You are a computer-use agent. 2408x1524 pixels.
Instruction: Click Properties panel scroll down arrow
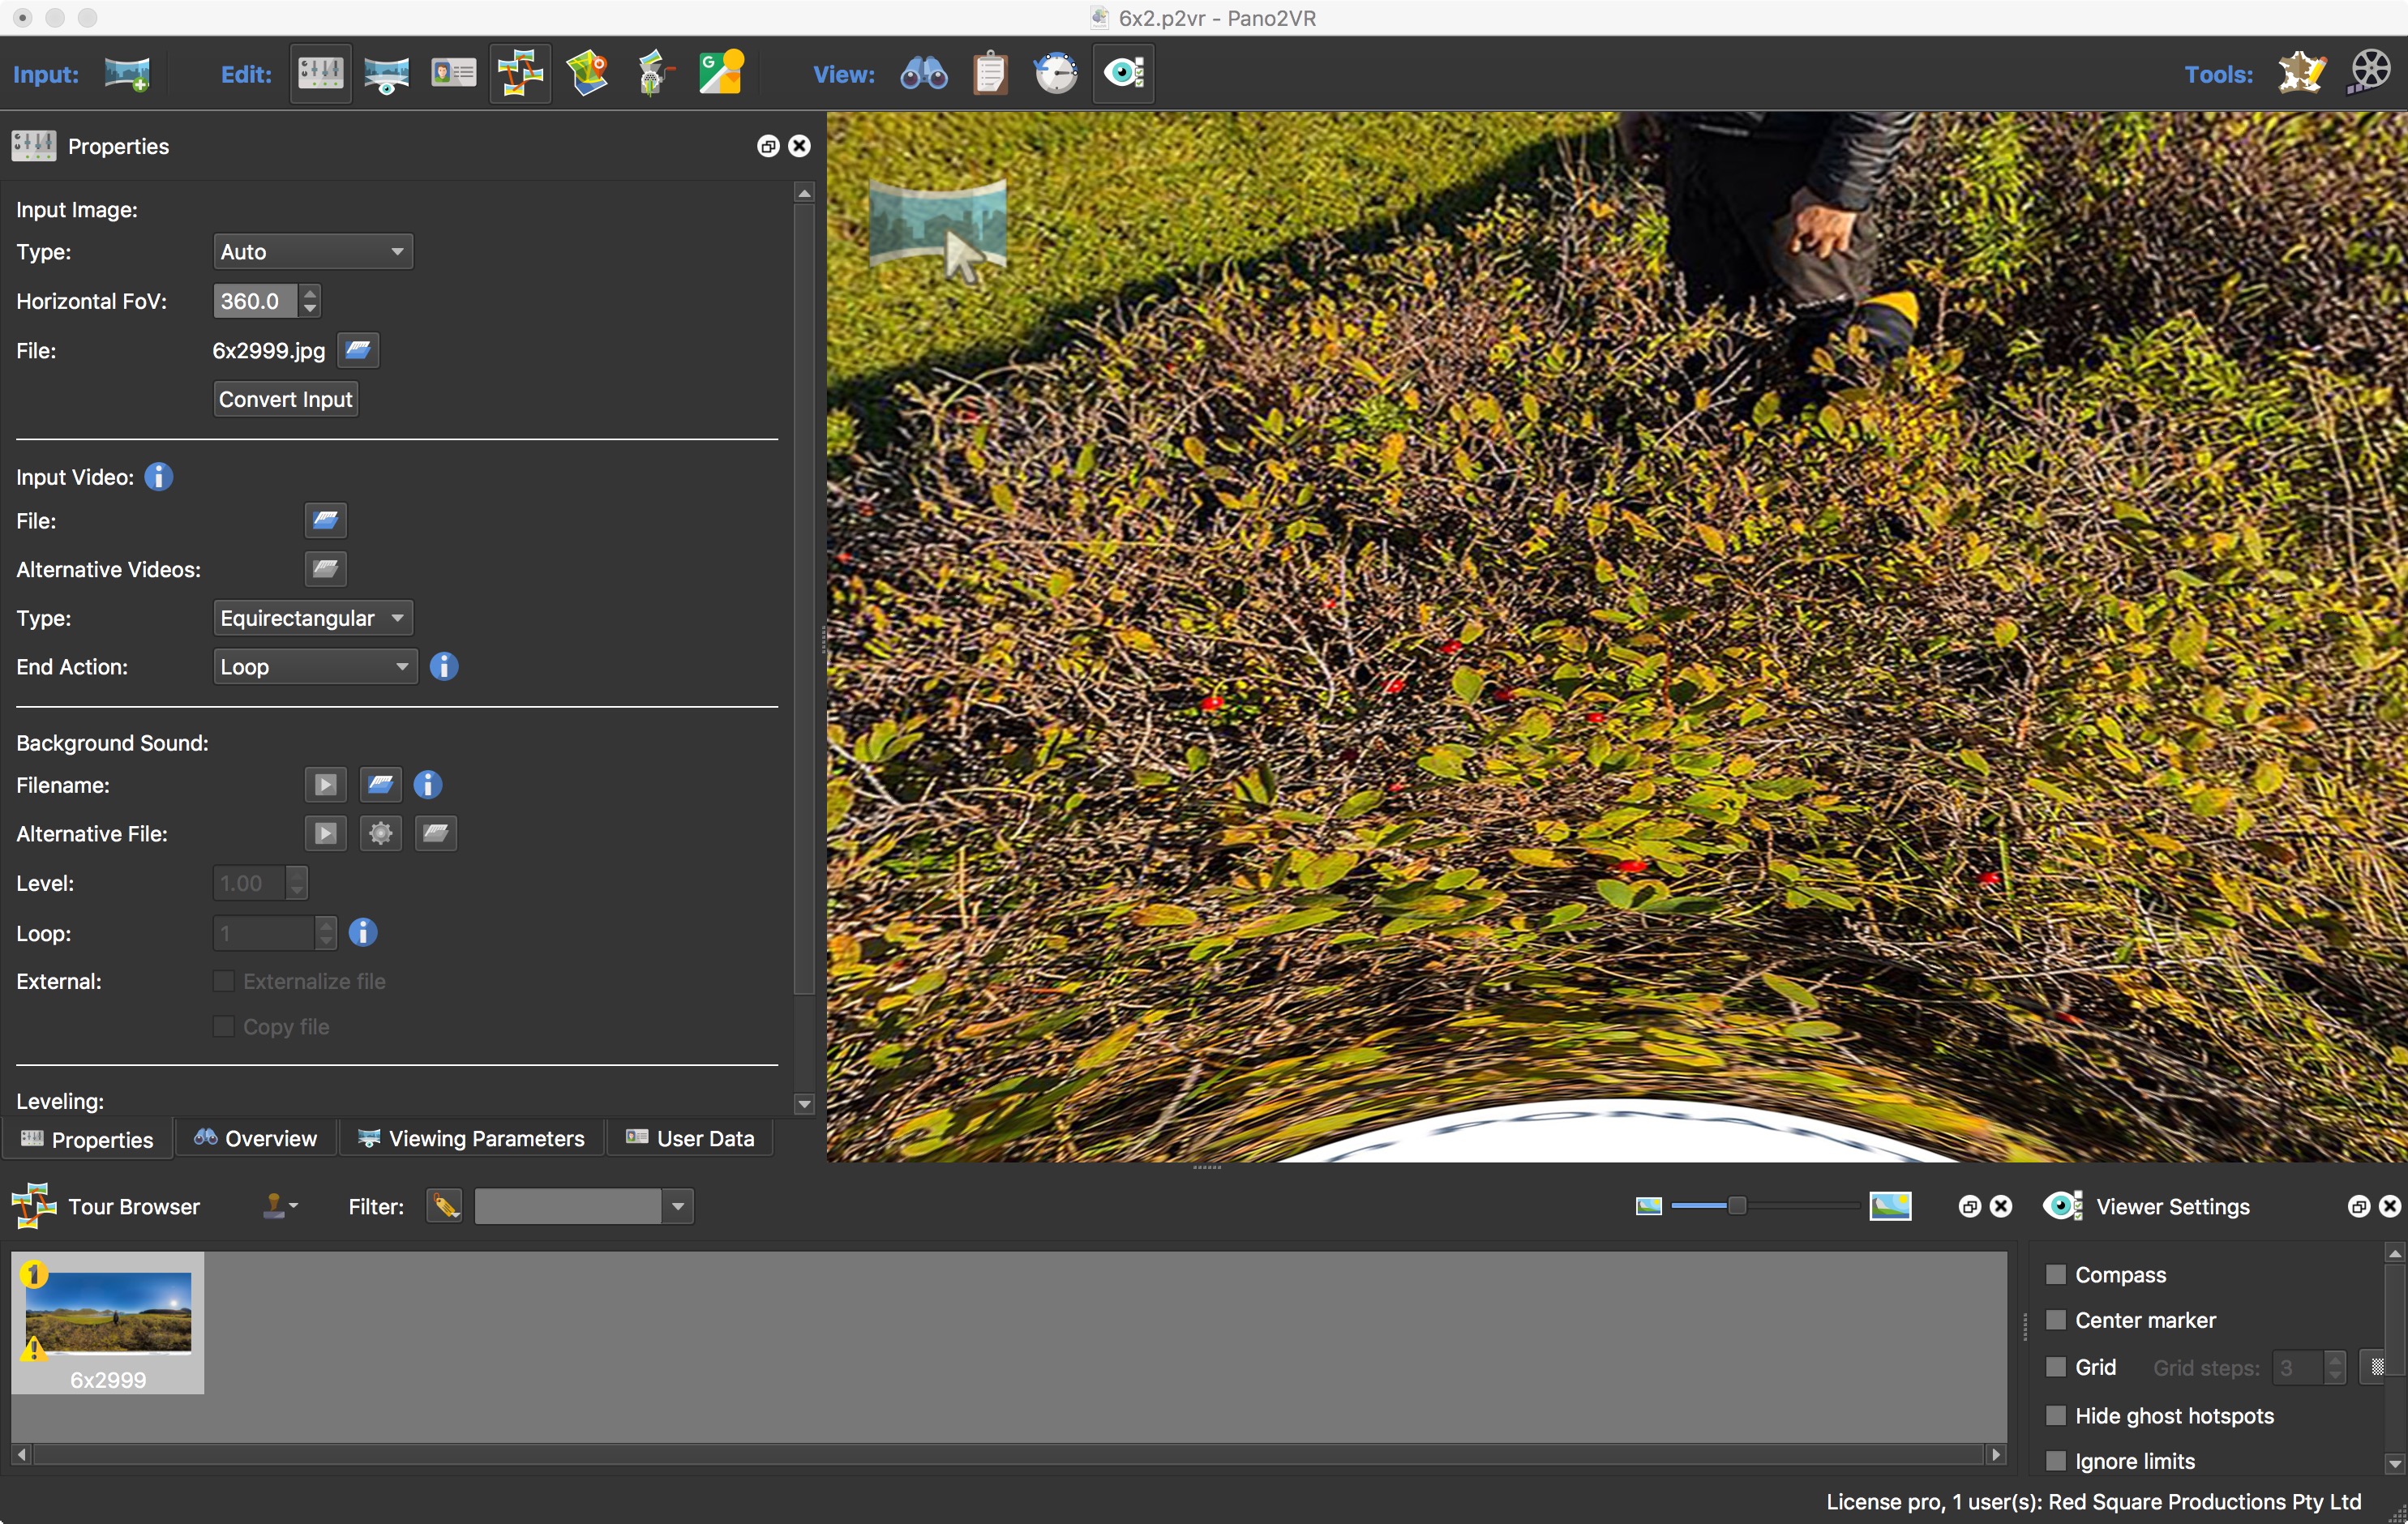(804, 1104)
